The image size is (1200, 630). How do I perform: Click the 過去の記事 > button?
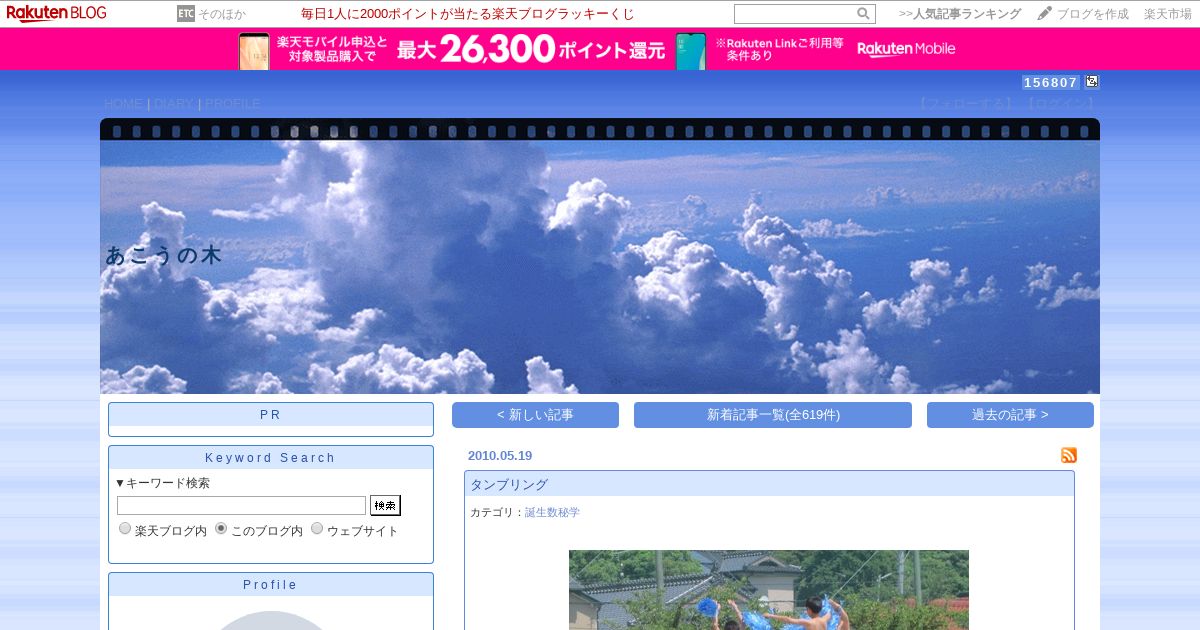pyautogui.click(x=1010, y=415)
